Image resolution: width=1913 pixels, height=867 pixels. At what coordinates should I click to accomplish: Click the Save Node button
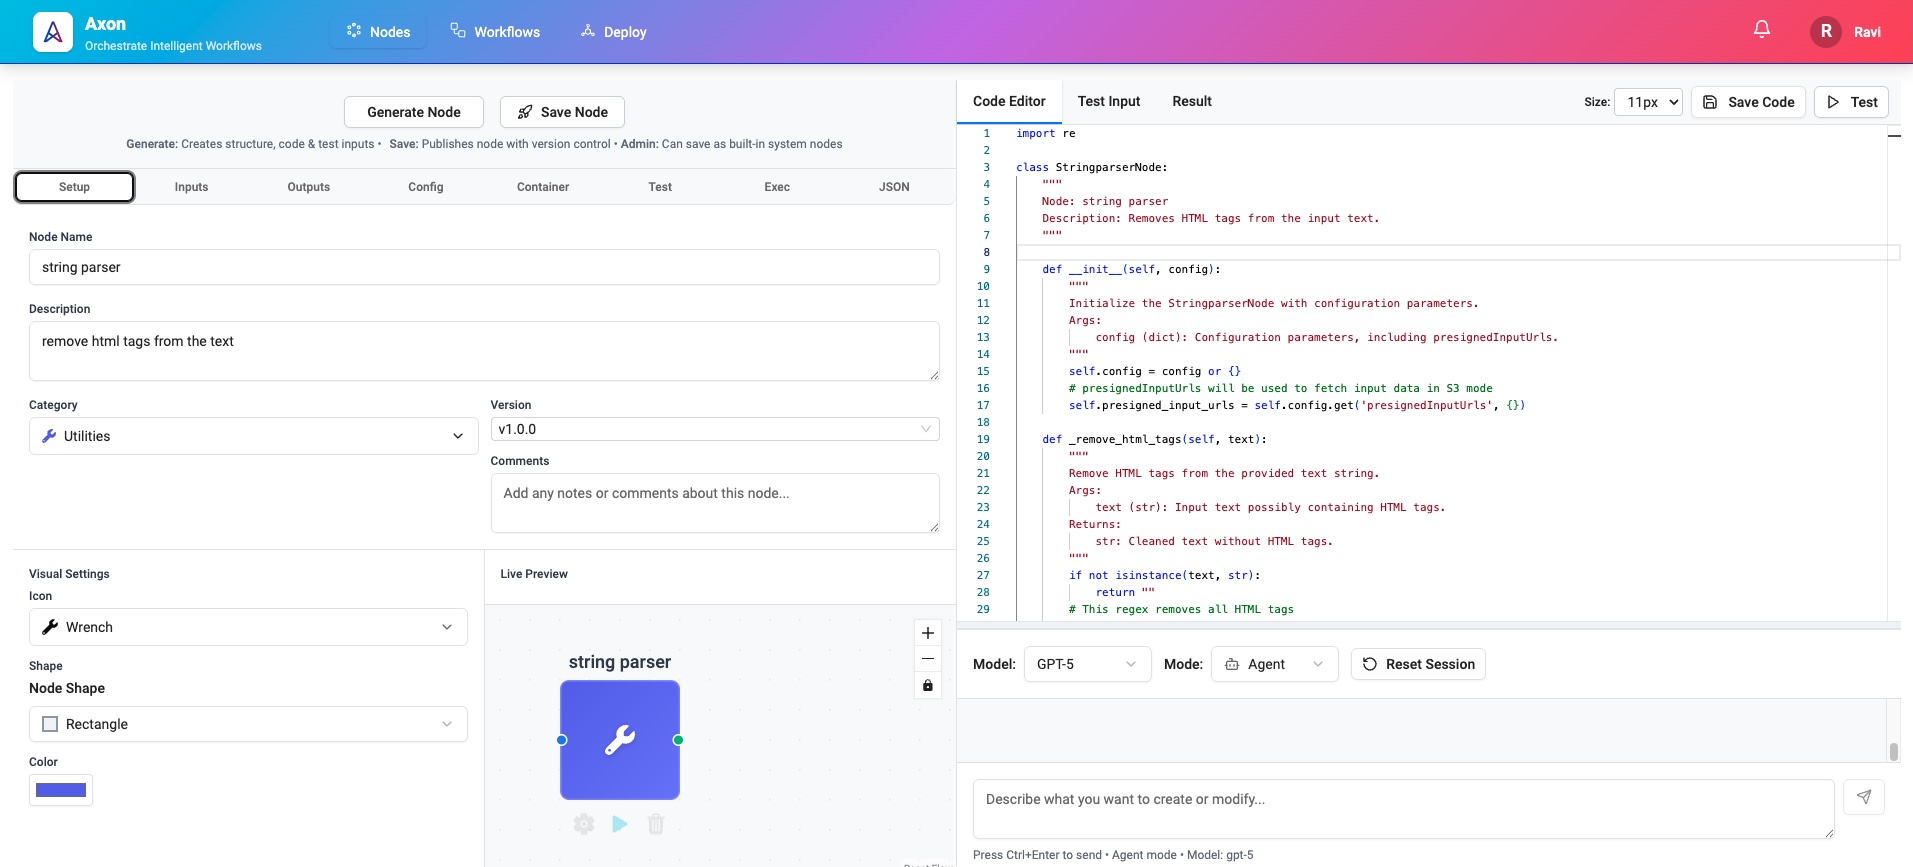coord(562,112)
